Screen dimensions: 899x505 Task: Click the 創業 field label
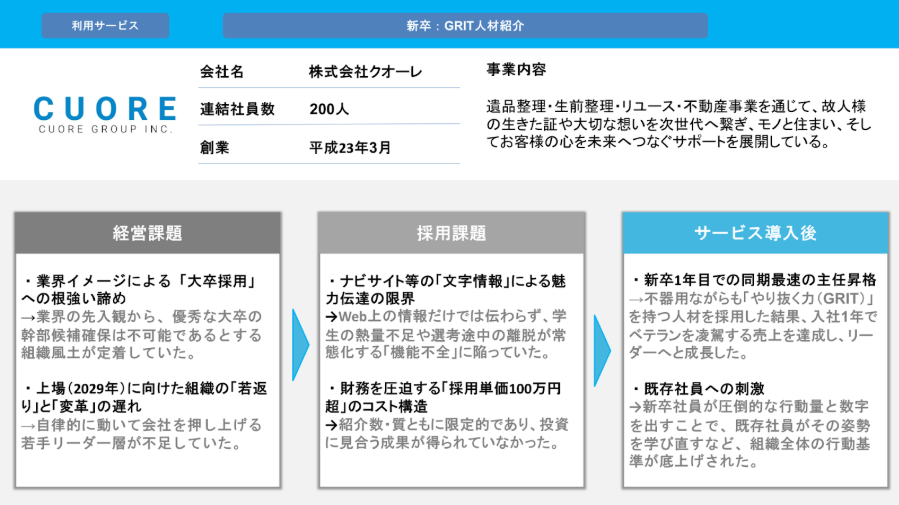(x=215, y=147)
